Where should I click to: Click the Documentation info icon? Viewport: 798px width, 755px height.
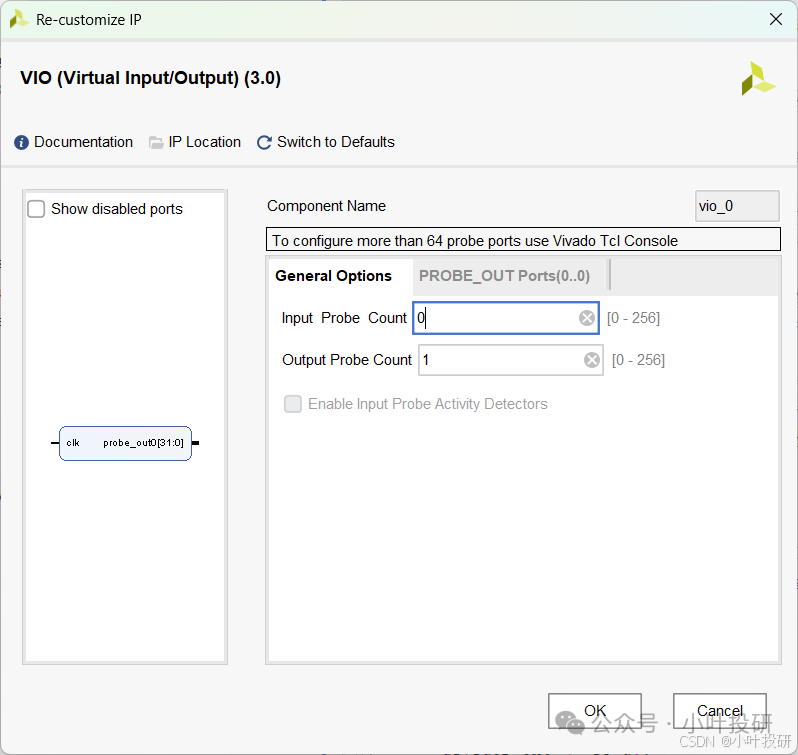coord(22,143)
